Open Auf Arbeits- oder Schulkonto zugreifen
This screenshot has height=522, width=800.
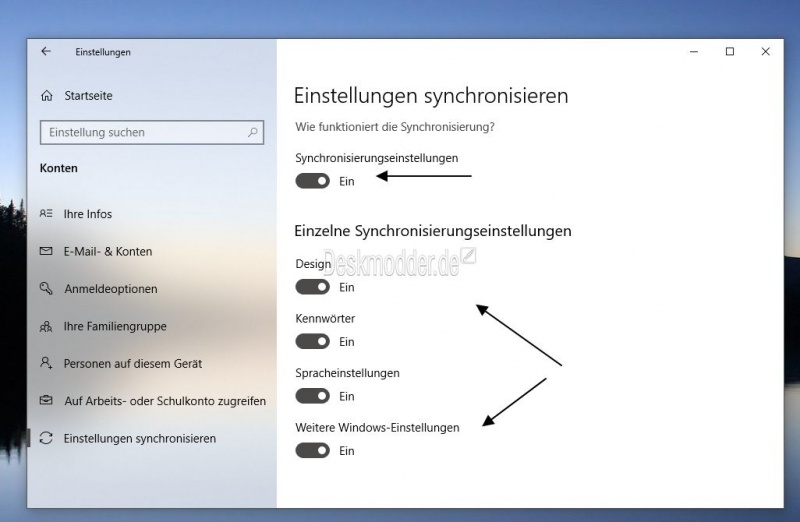[x=165, y=401]
